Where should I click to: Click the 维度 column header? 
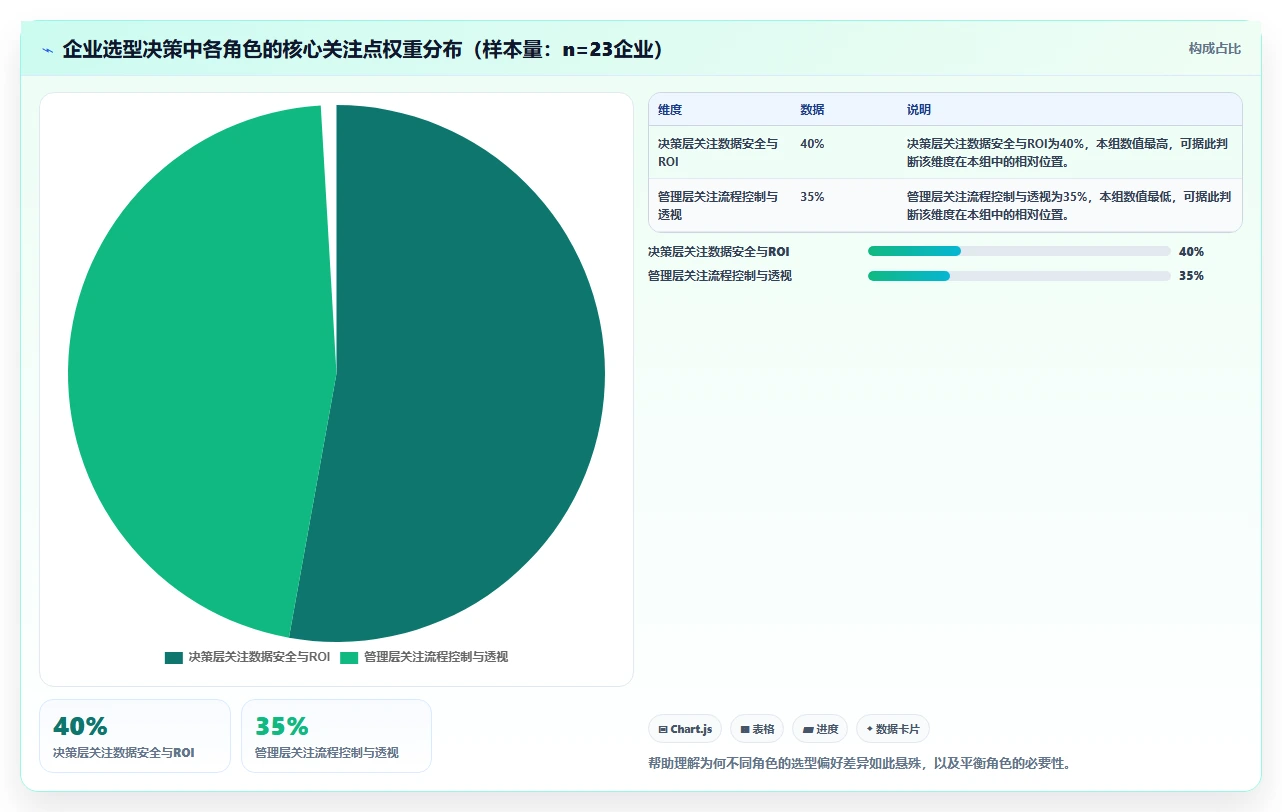[670, 110]
